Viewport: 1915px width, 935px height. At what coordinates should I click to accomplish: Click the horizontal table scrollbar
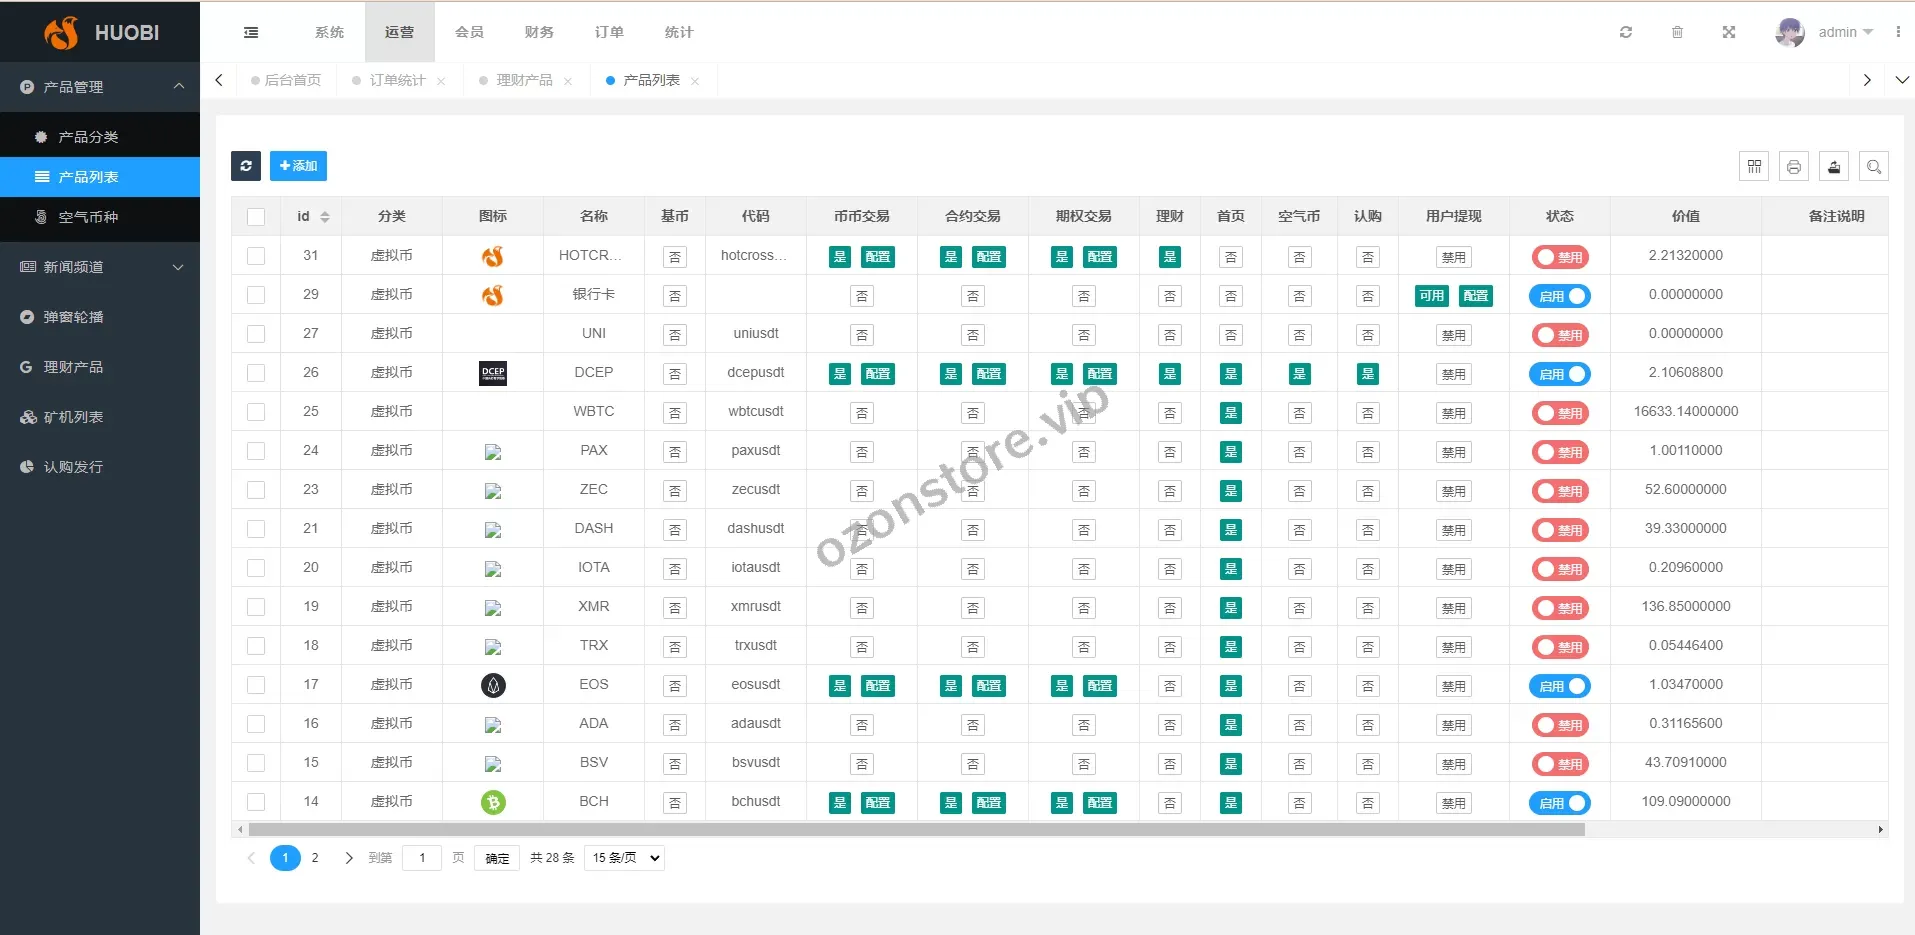click(916, 829)
